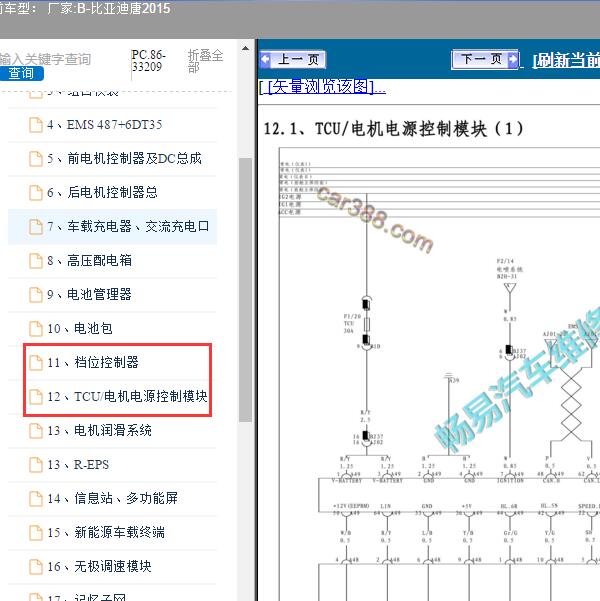Click the PC.86-33209 label
This screenshot has width=600, height=601.
(x=148, y=61)
